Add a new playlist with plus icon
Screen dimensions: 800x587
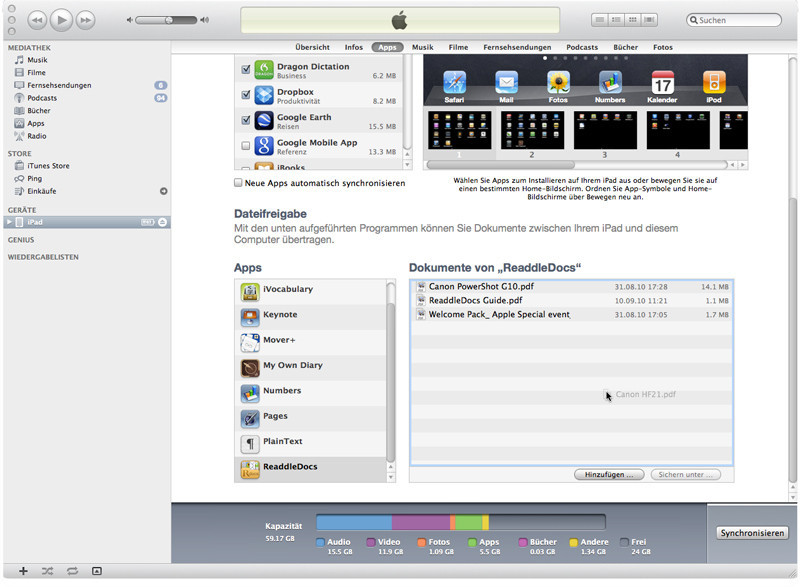tap(23, 571)
